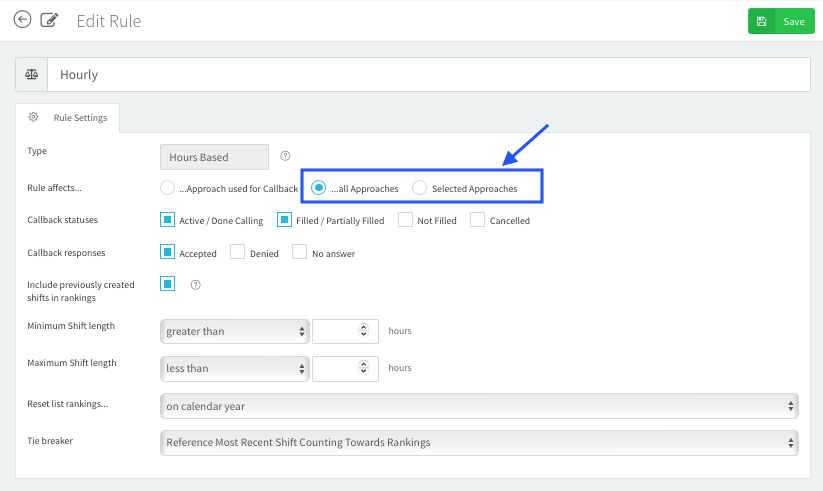Click the Maximum Shift length label

pos(72,363)
